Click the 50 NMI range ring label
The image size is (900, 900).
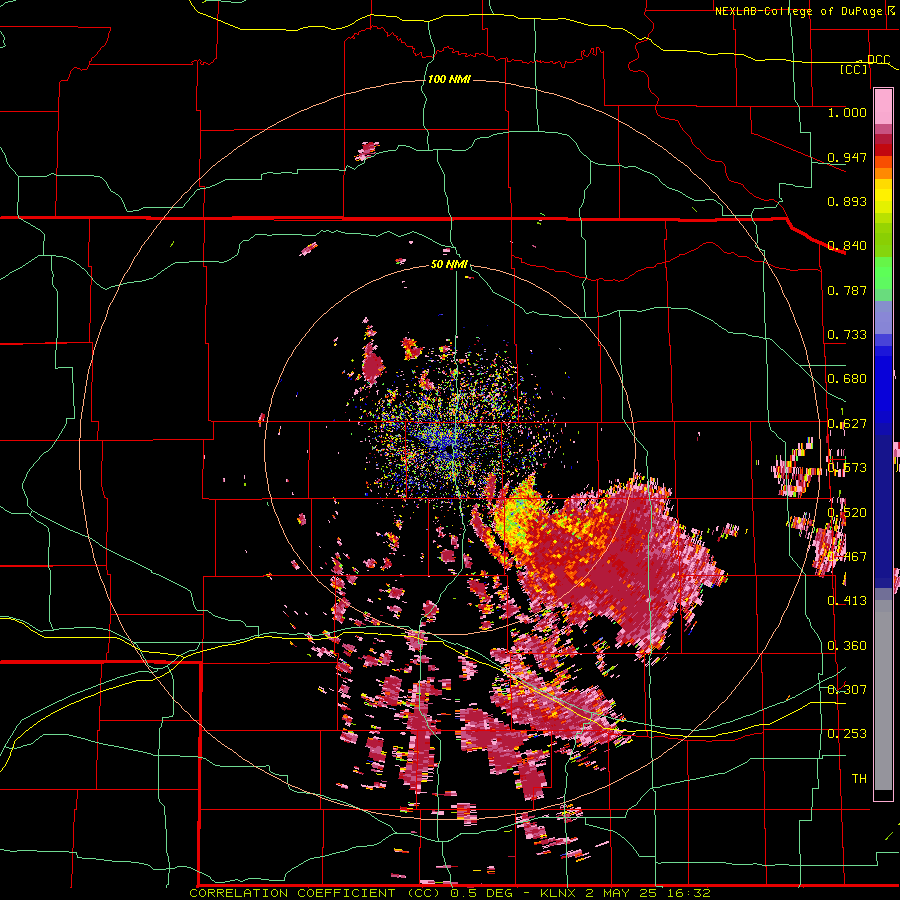(x=449, y=264)
